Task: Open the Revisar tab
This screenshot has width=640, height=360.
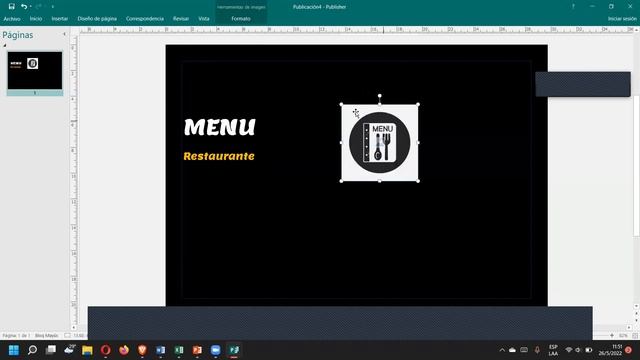Action: (x=181, y=19)
